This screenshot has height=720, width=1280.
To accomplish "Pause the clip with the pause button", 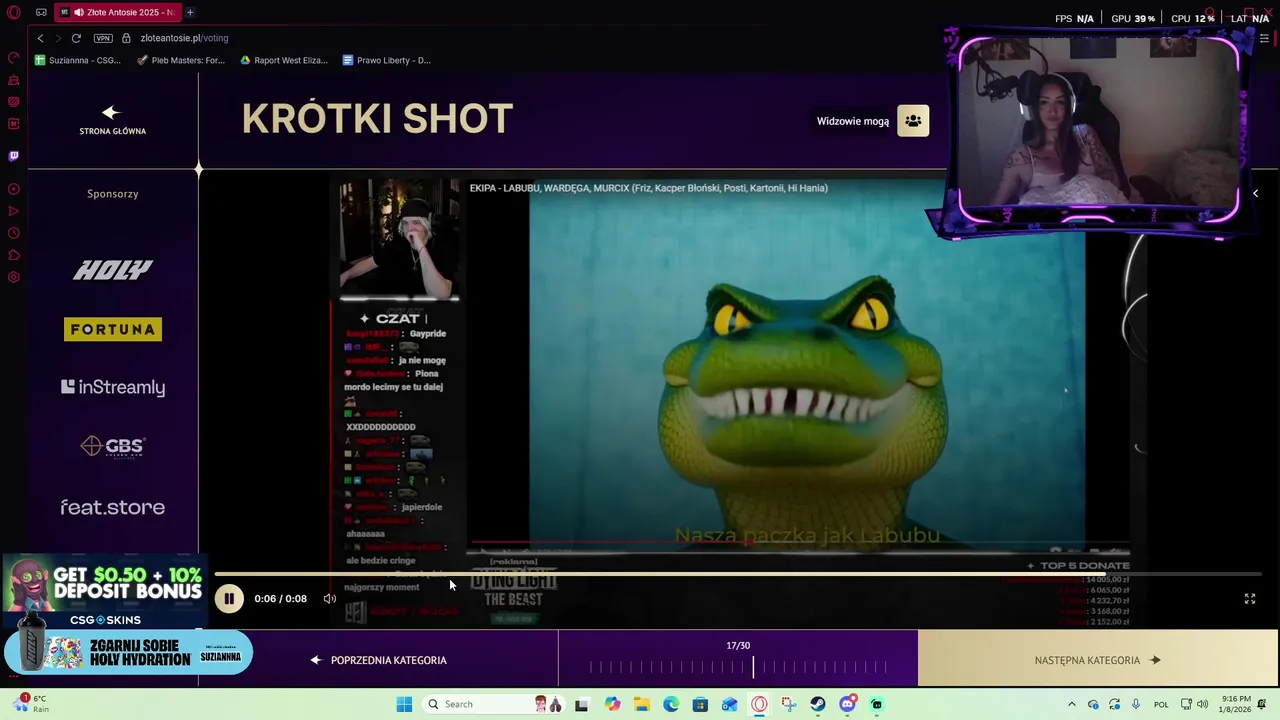I will 229,599.
